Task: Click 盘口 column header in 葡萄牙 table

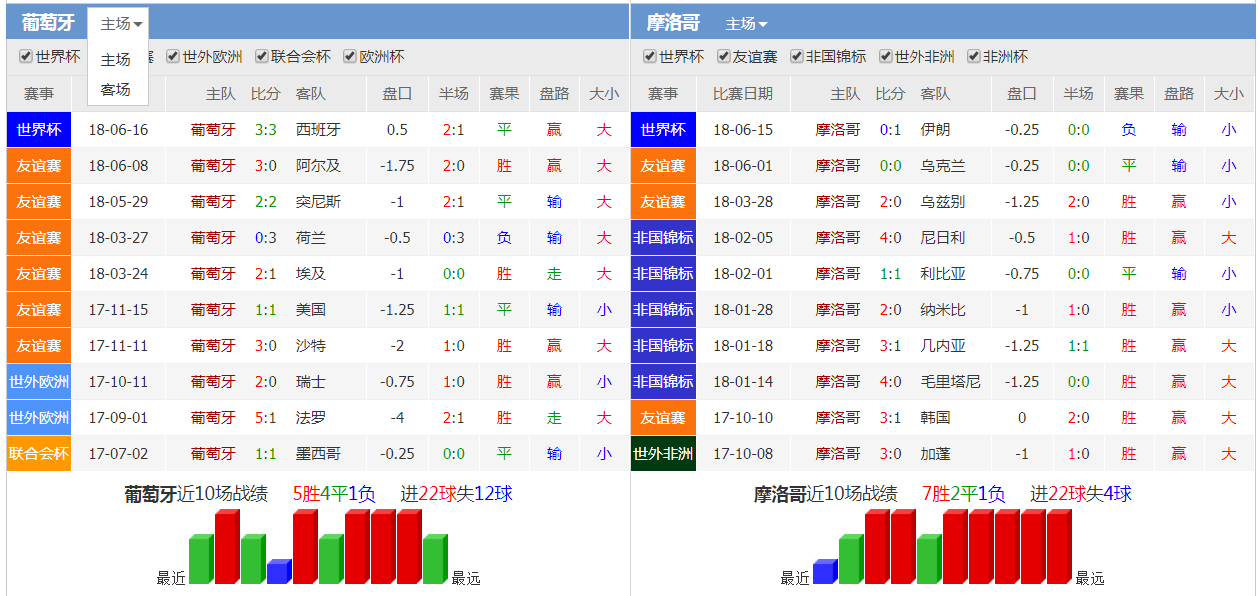Action: (397, 94)
